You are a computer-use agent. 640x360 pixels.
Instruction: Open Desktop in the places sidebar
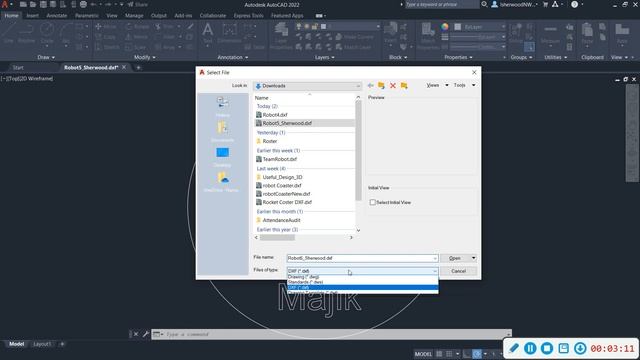(222, 157)
